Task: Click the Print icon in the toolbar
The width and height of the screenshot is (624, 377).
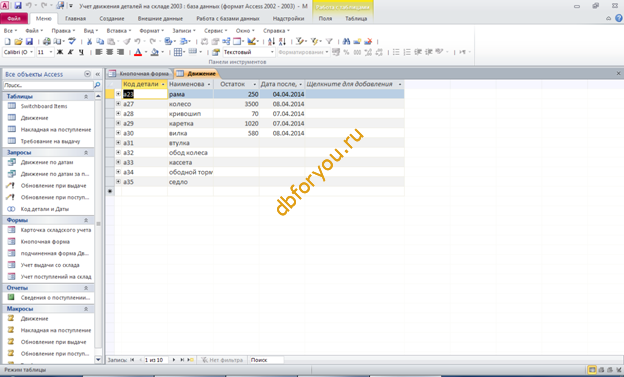Action: coord(47,41)
